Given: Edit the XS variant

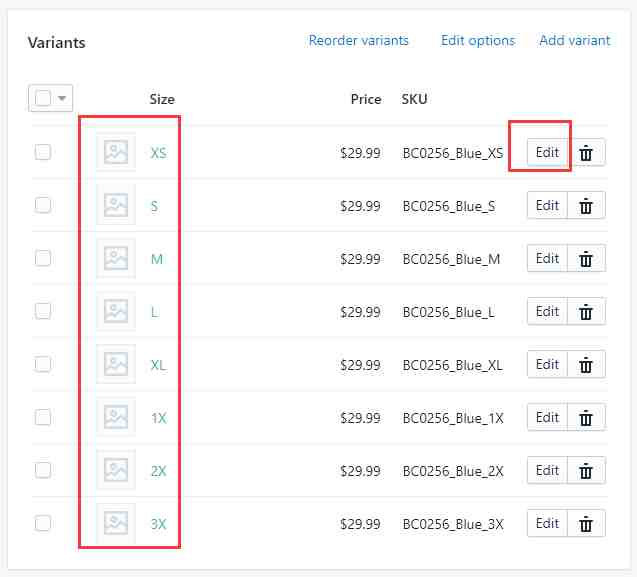Looking at the screenshot, I should (547, 153).
